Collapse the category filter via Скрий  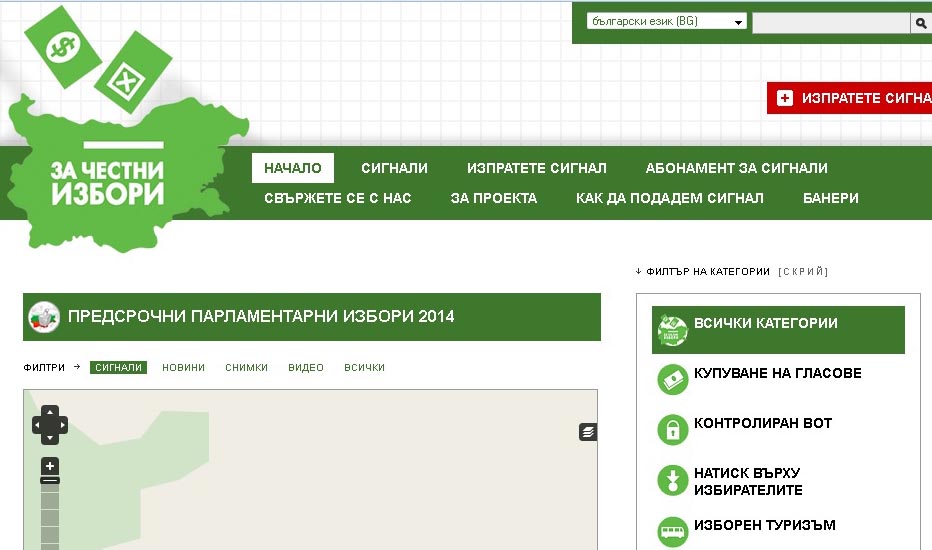[x=803, y=272]
